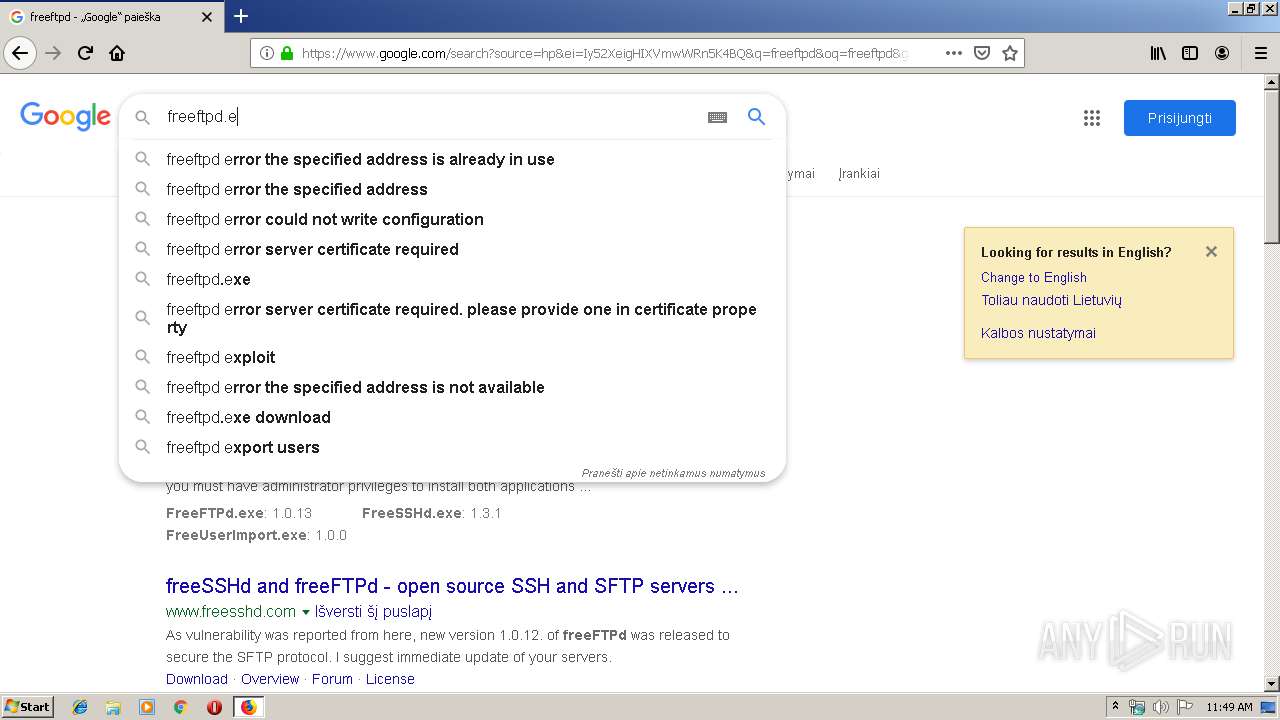Screen dimensions: 1280x720
Task: Expand the www.freesshd.com result dropdown arrow
Action: pyautogui.click(x=306, y=612)
